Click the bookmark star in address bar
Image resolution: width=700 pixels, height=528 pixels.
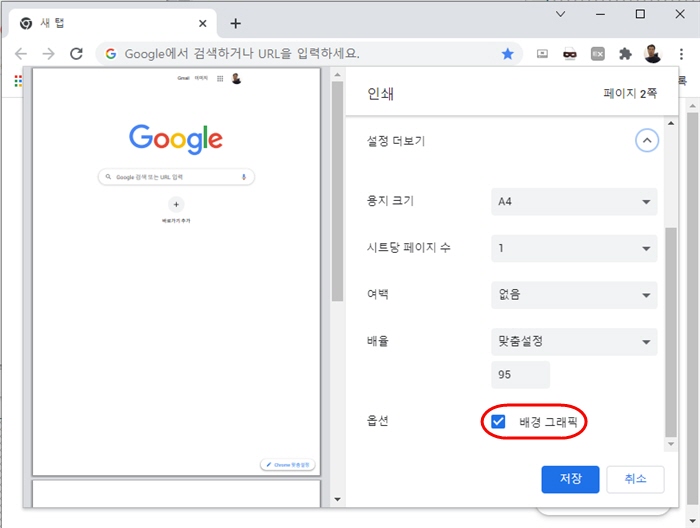click(x=508, y=54)
